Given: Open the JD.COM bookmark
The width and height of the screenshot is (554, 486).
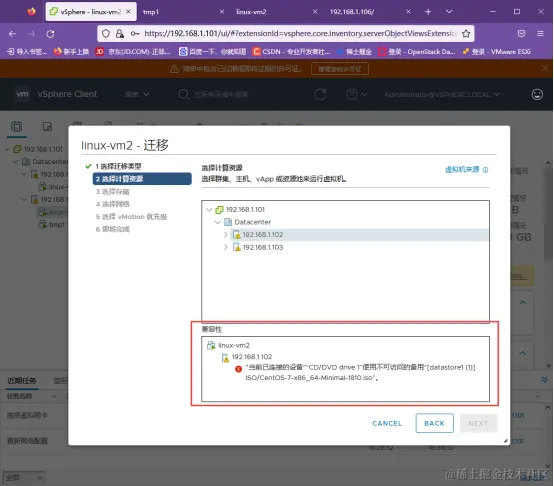Looking at the screenshot, I should [133, 52].
